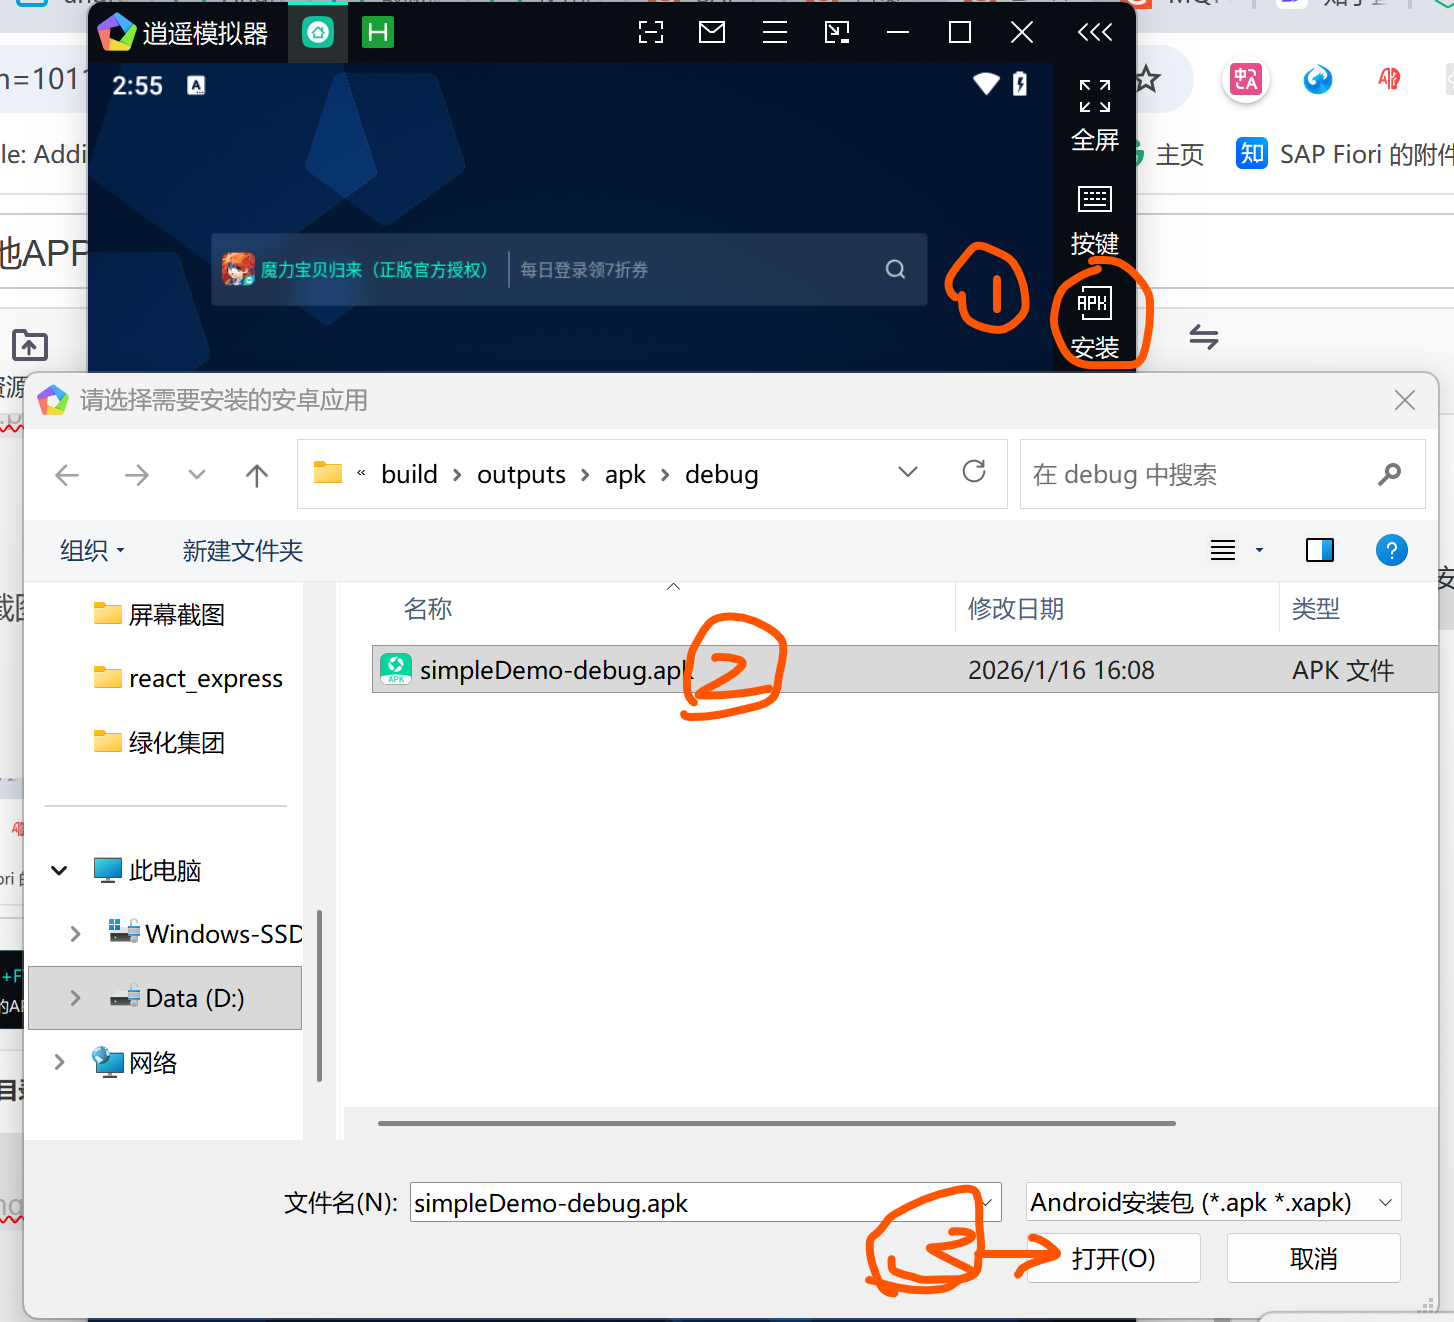
Task: Open the Android安装包 file type dropdown
Action: point(1213,1202)
